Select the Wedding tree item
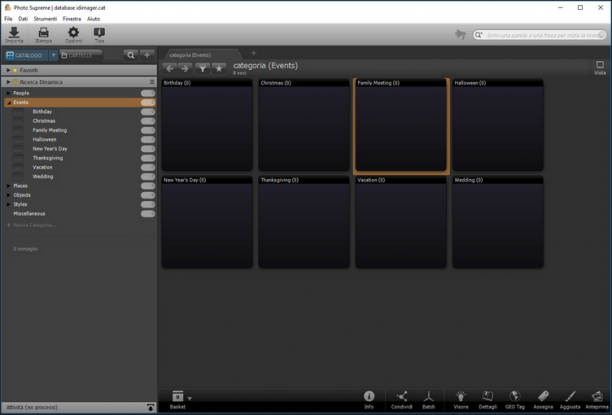The image size is (612, 415). tap(43, 176)
